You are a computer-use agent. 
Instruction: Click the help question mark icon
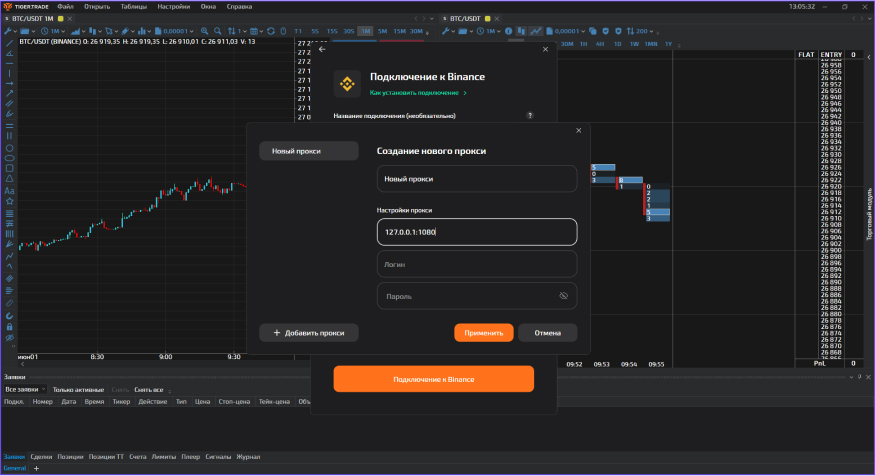(530, 116)
